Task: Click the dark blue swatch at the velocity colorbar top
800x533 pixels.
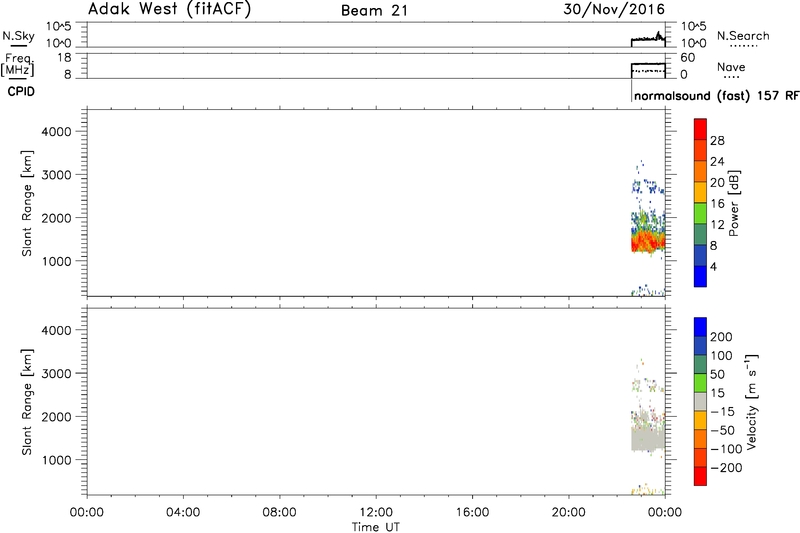Action: coord(700,327)
